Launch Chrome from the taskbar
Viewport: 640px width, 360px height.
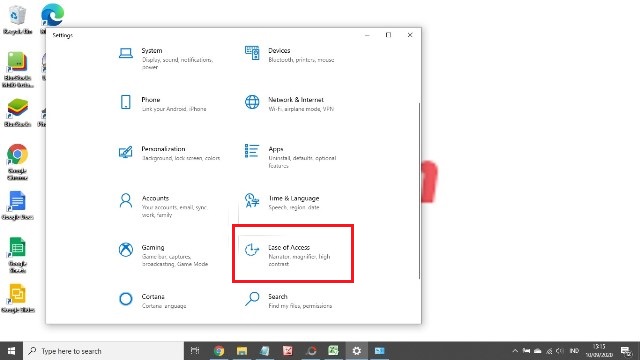click(x=219, y=351)
